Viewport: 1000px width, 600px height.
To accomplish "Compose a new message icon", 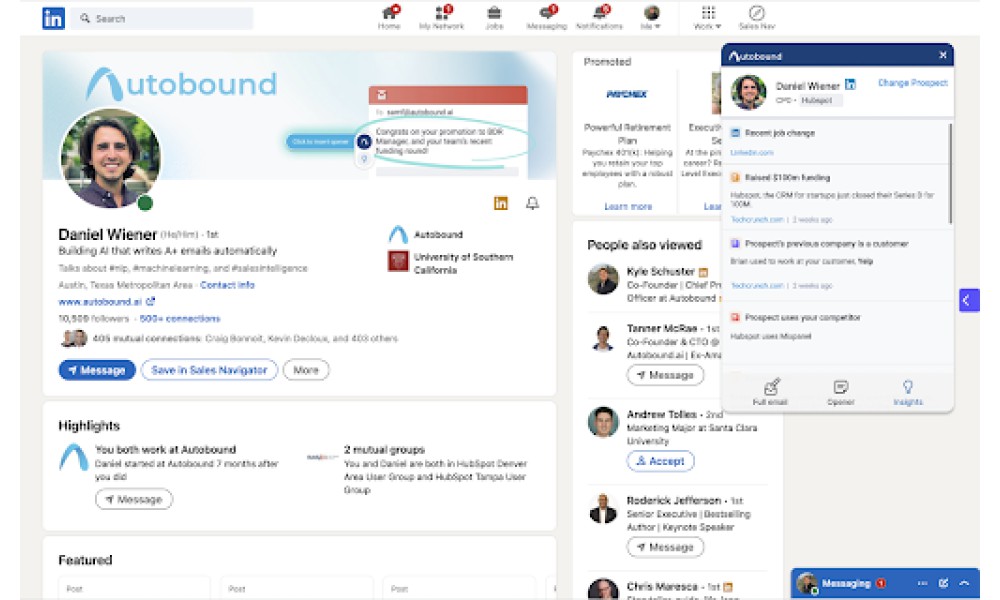I will pos(943,583).
